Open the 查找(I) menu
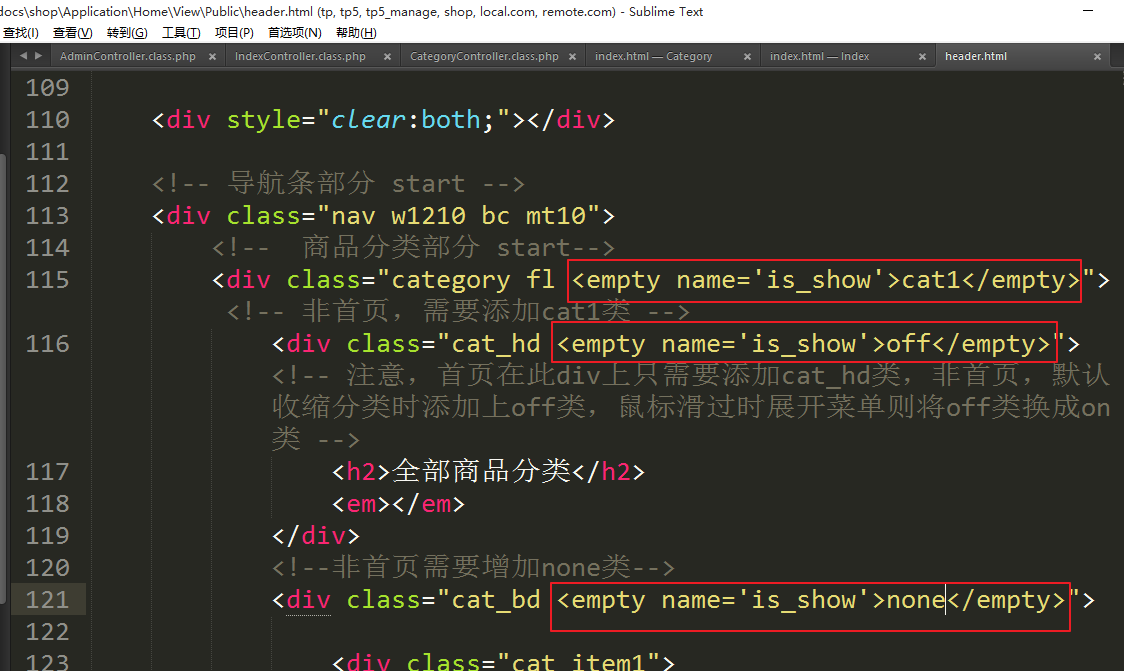This screenshot has height=671, width=1124. click(20, 33)
